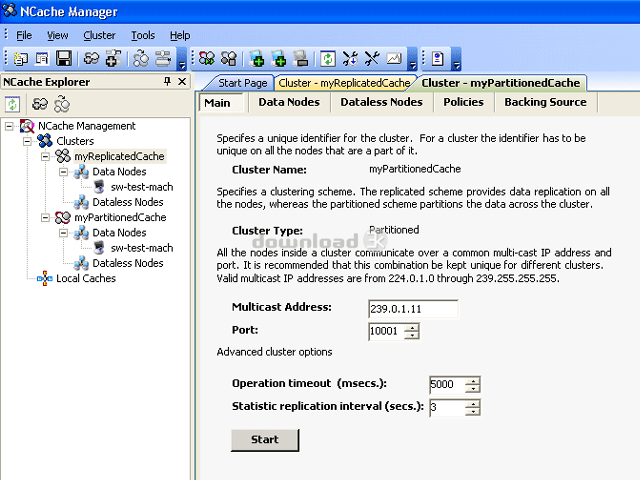Click the dark cluster icon in NCache Explorer toolbar
Screen dimensions: 640x480
coord(40,104)
